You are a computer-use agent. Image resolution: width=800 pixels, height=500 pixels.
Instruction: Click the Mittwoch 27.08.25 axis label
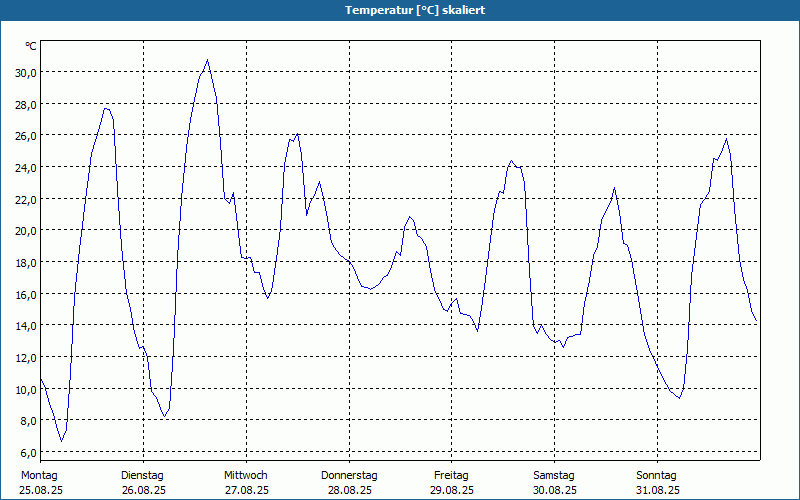[x=246, y=483]
